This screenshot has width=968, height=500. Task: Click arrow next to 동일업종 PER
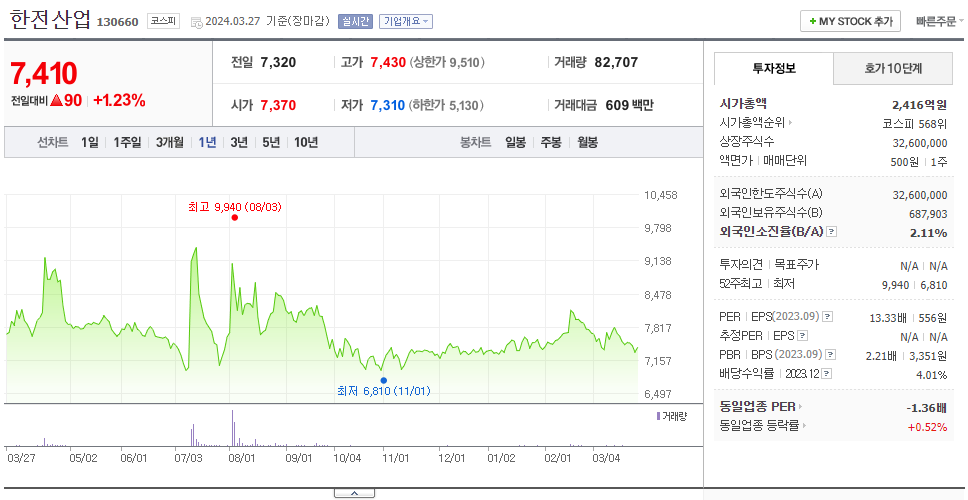tap(801, 407)
